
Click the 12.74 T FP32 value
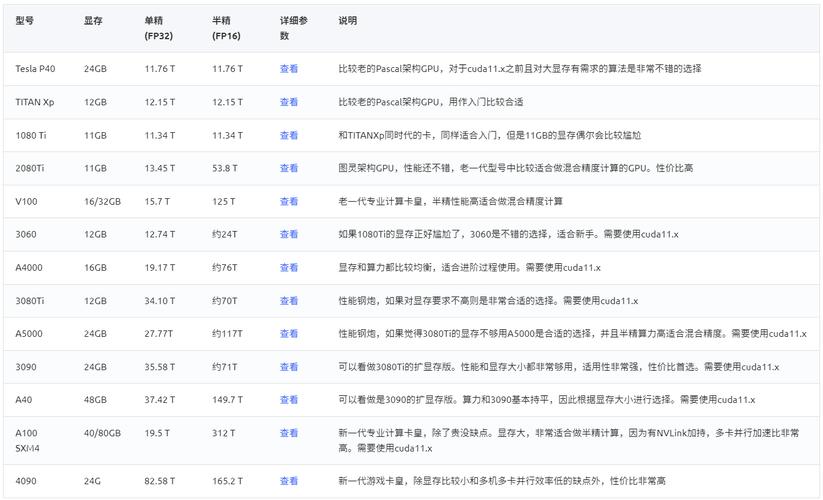[160, 235]
